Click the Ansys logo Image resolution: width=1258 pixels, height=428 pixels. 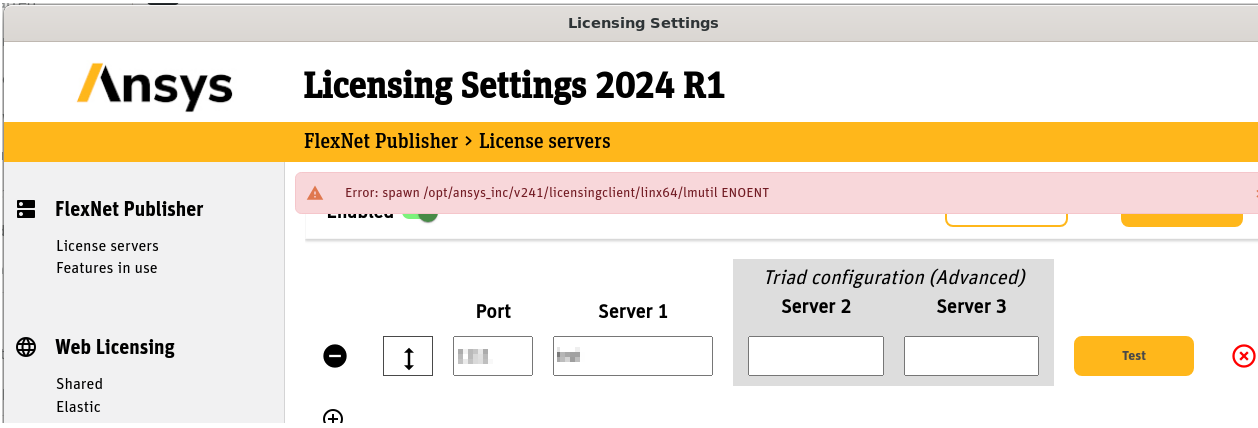(155, 86)
